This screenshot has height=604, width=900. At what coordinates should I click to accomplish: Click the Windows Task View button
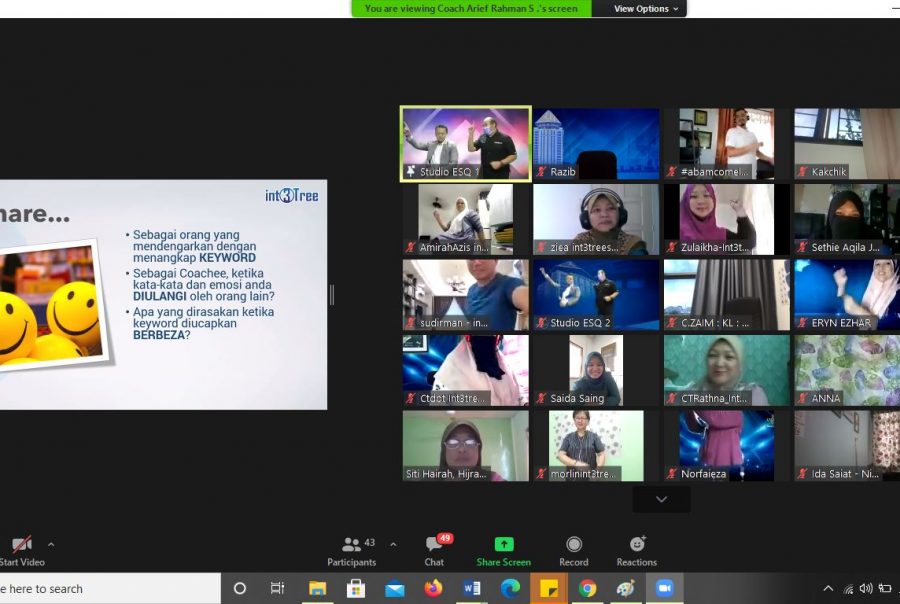tap(278, 588)
